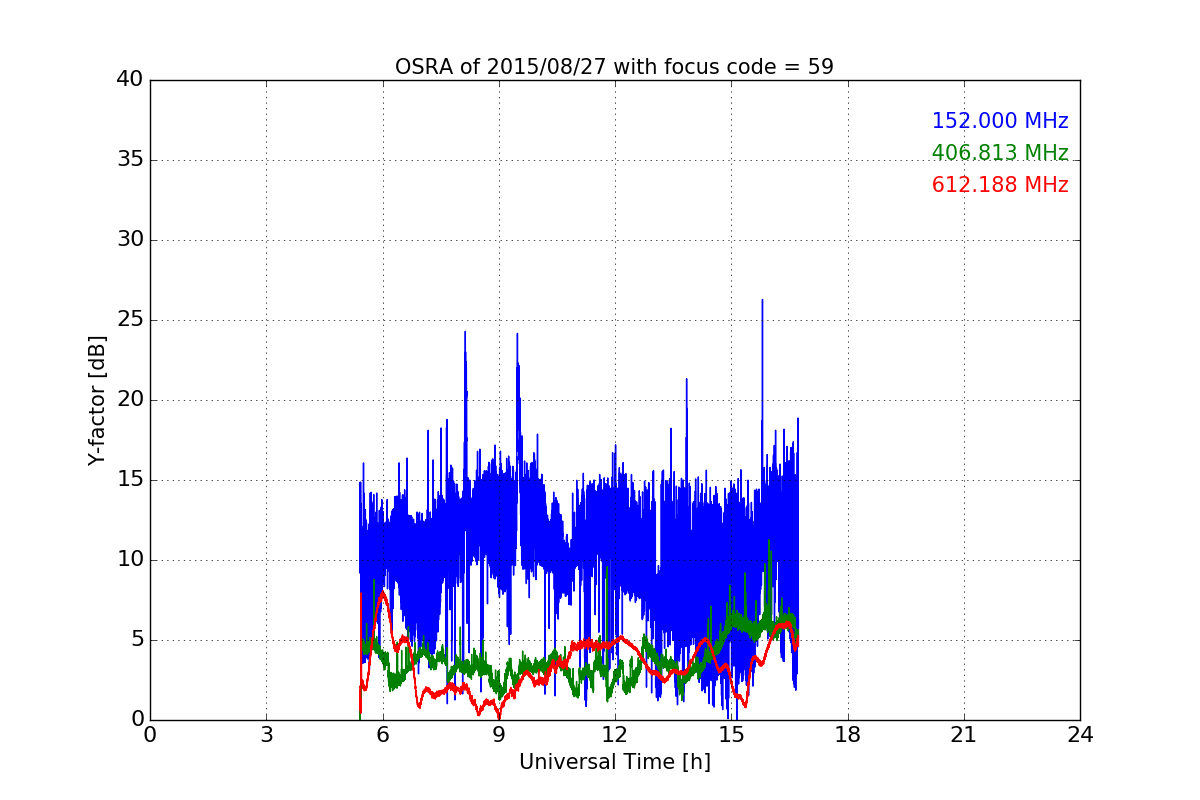This screenshot has height=800, width=1200.
Task: Click the 'Universal Time [h]' axis label
Action: click(x=615, y=762)
